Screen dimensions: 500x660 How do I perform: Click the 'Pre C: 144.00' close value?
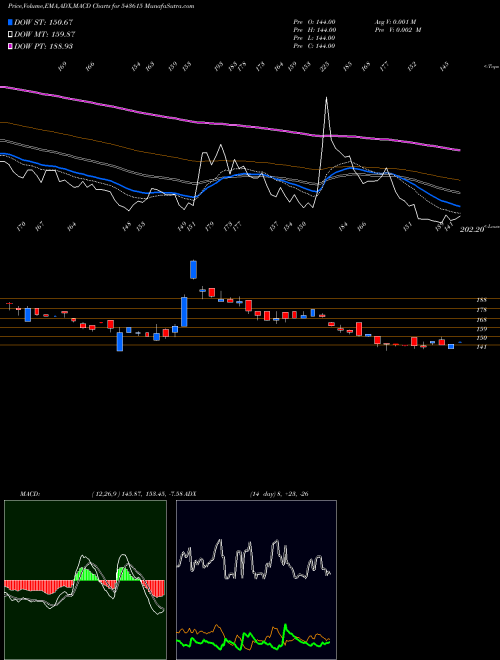pos(314,46)
